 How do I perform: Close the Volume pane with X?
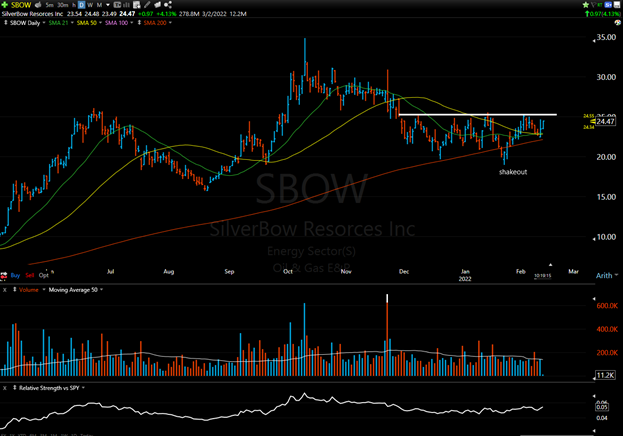pos(5,290)
